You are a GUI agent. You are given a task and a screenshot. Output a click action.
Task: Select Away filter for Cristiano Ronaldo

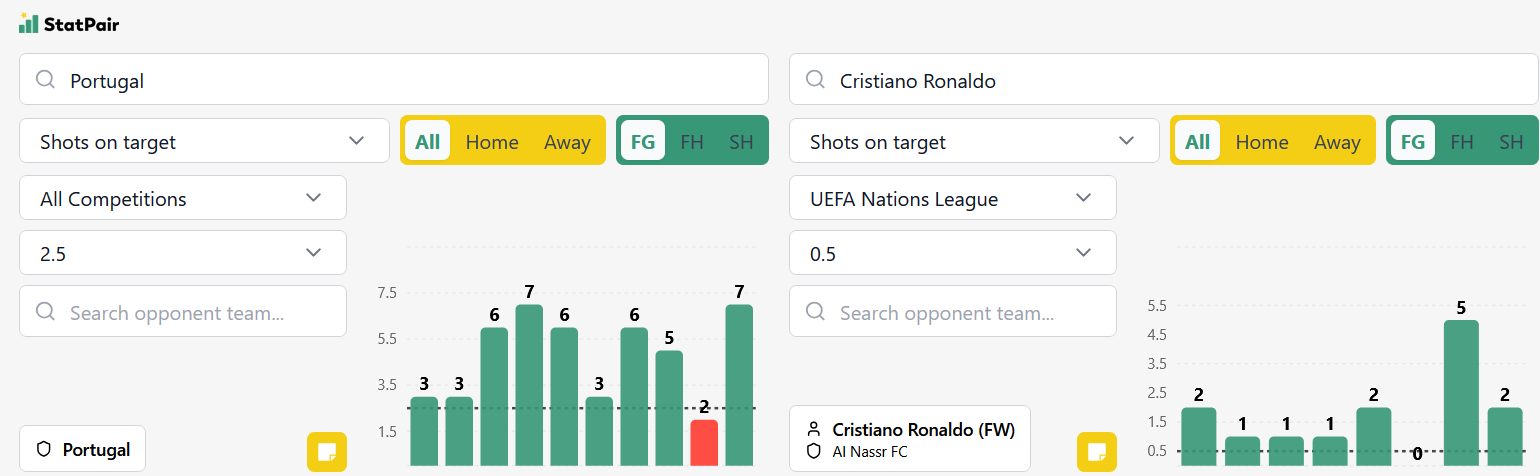coord(1337,142)
